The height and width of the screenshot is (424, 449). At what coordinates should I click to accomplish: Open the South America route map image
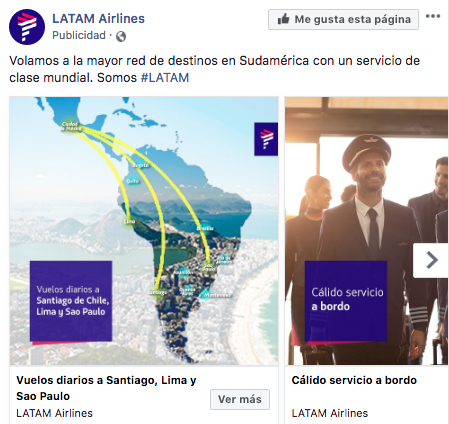pos(144,231)
